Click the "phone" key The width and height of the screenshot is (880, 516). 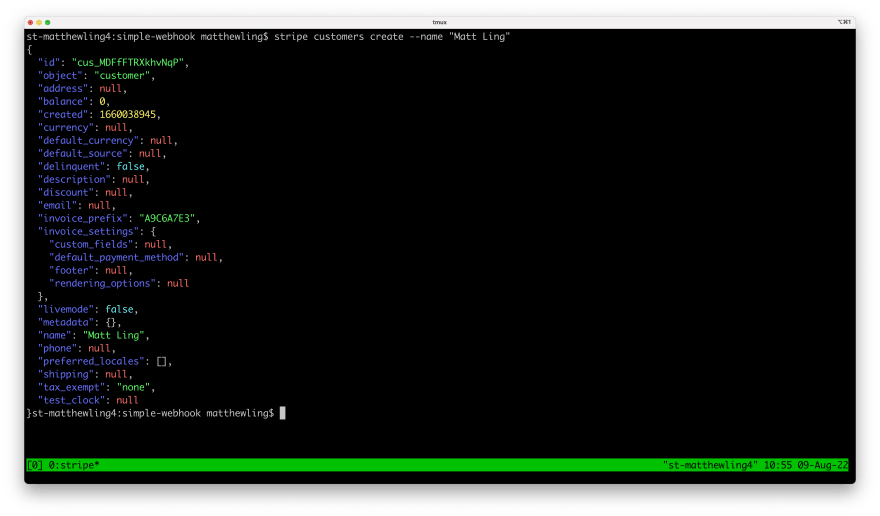tap(57, 348)
